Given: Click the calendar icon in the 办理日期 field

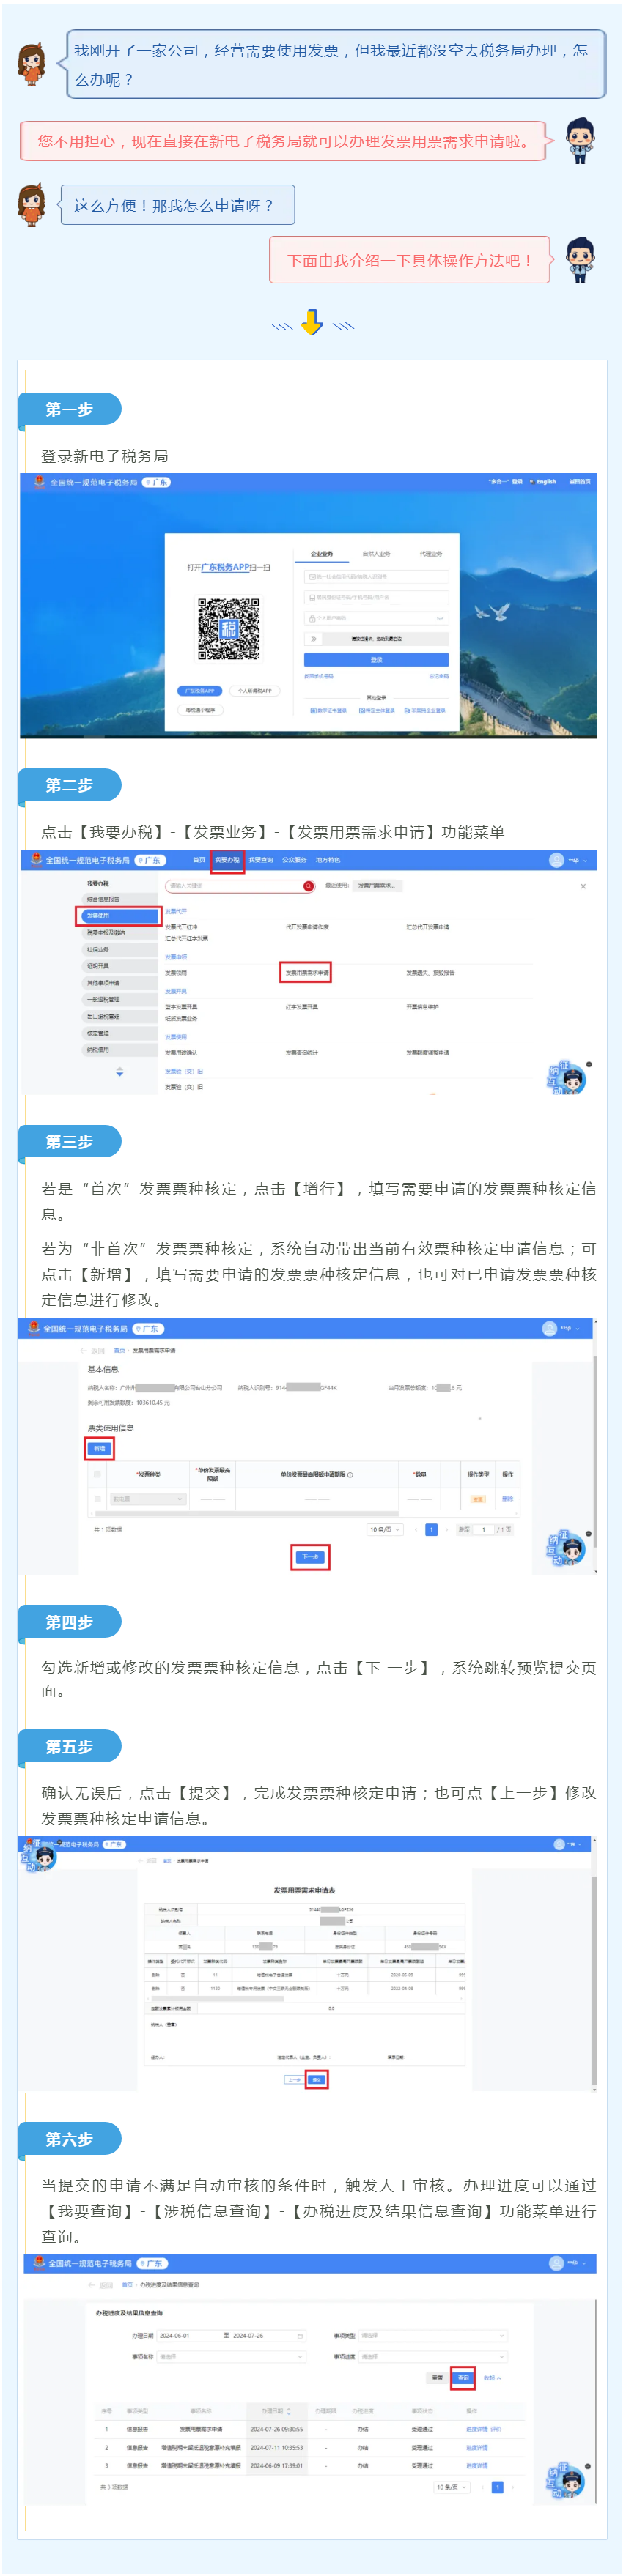Looking at the screenshot, I should tap(300, 2335).
